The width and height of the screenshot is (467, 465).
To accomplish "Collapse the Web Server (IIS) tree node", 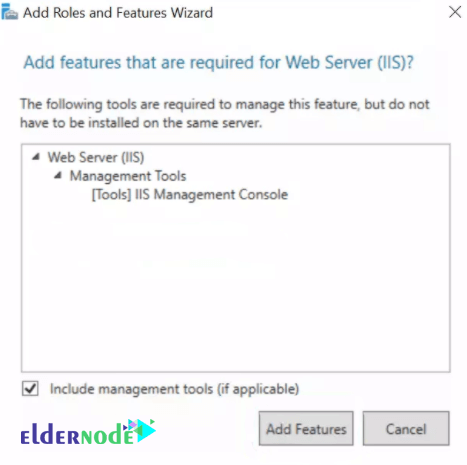I will click(36, 157).
